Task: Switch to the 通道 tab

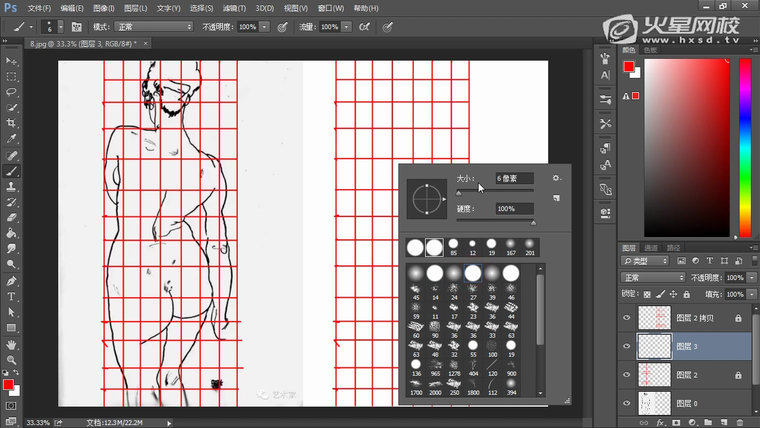Action: click(x=650, y=246)
